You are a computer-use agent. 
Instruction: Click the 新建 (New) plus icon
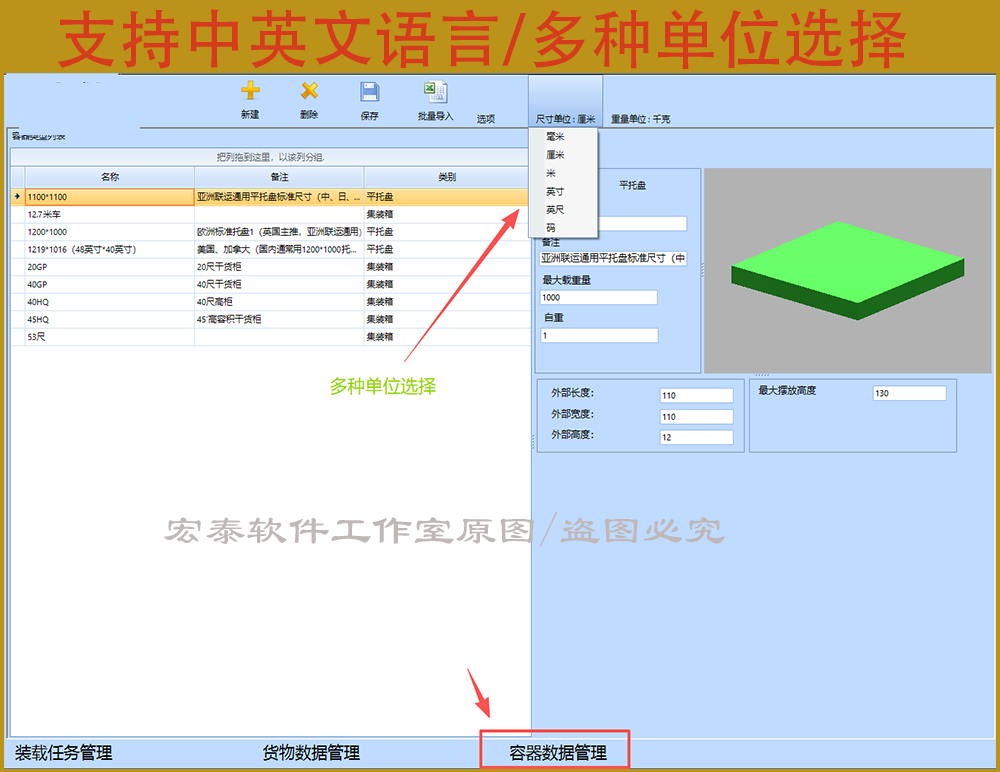click(x=250, y=91)
